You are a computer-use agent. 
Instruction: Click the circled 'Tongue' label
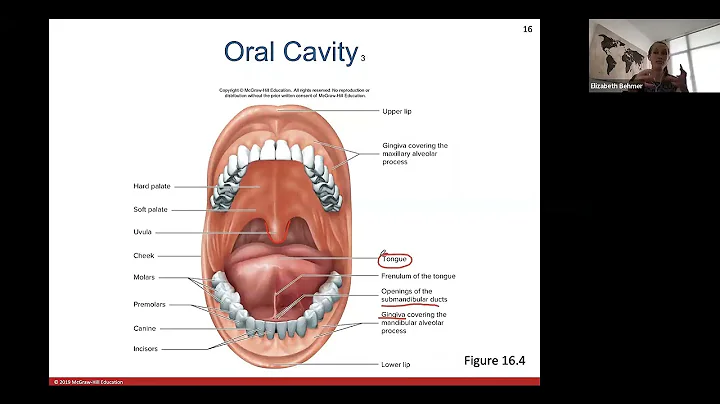[394, 259]
